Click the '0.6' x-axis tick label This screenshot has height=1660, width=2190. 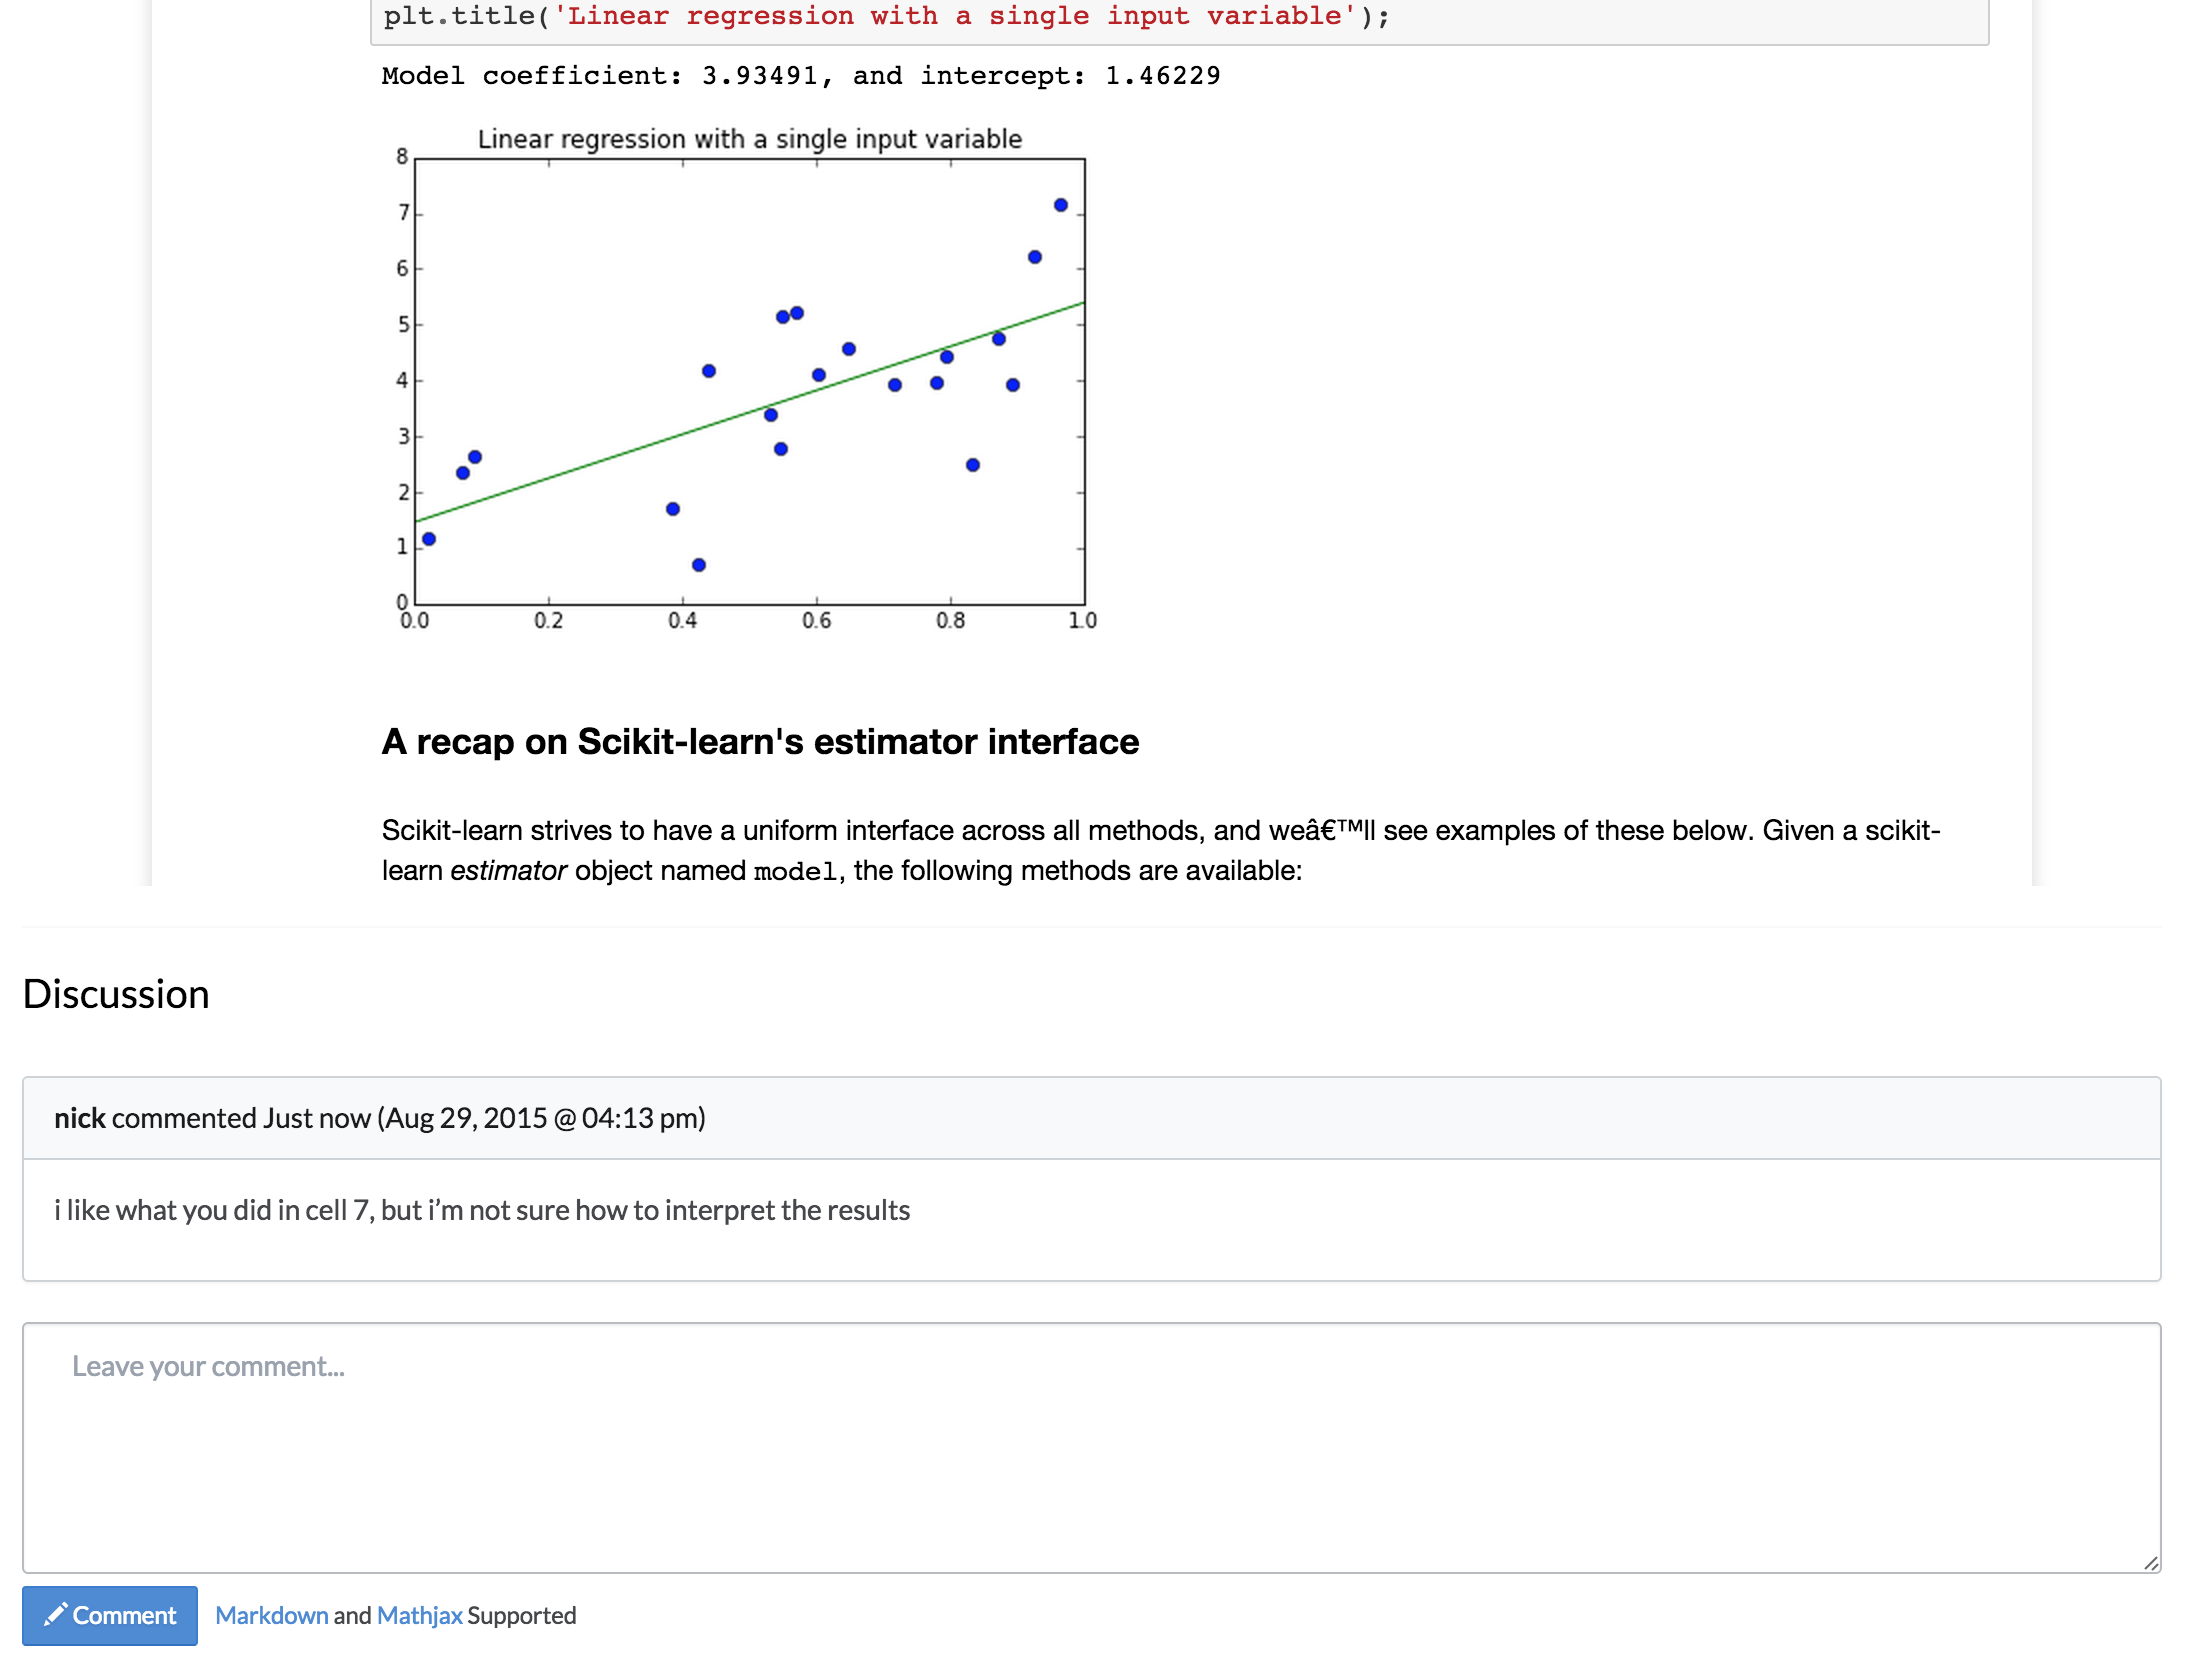coord(816,621)
